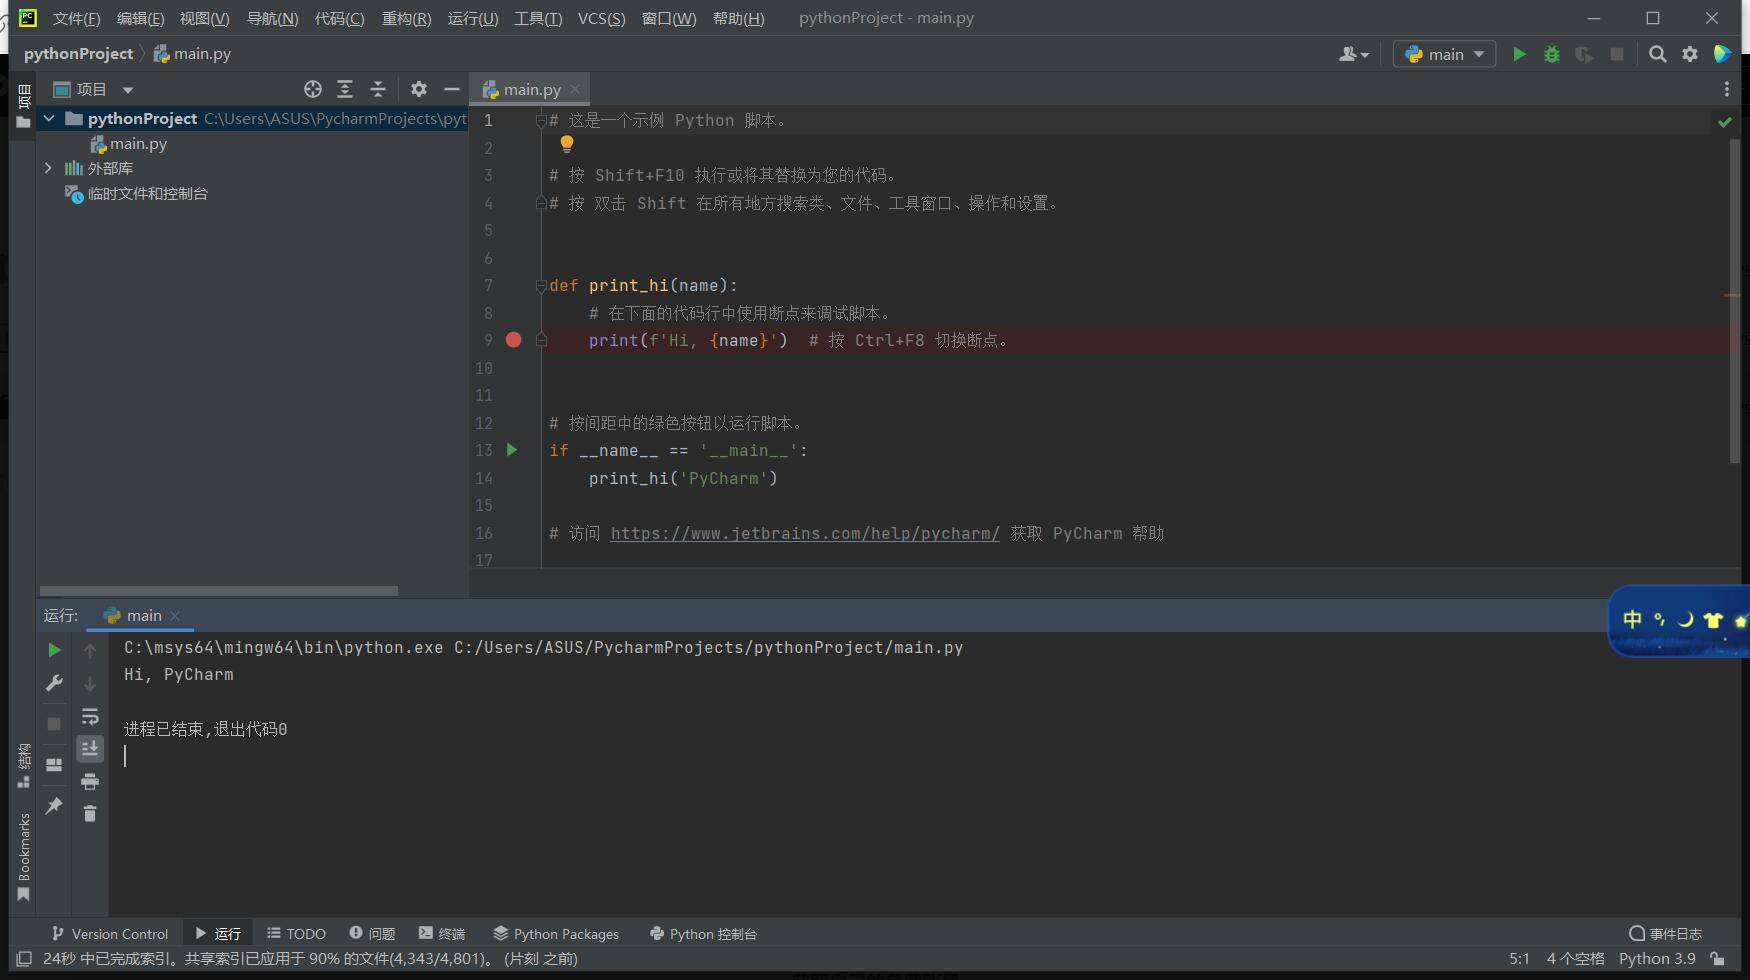
Task: Rerun main in the Run panel
Action: click(54, 650)
